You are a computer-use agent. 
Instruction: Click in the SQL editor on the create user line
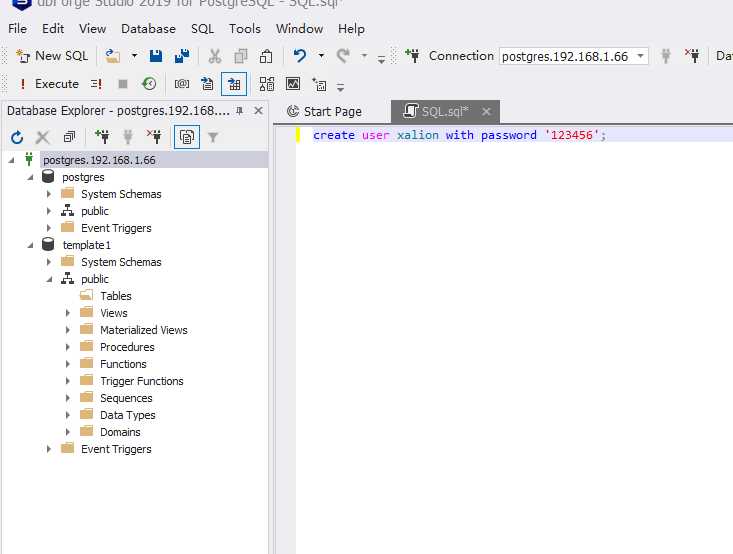click(459, 135)
